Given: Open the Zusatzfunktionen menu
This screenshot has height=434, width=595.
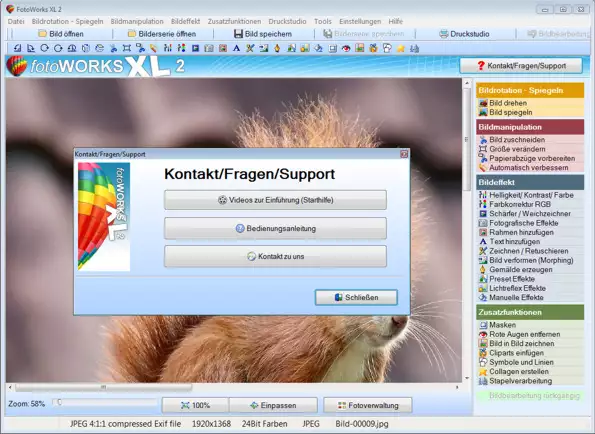Looking at the screenshot, I should tap(234, 22).
